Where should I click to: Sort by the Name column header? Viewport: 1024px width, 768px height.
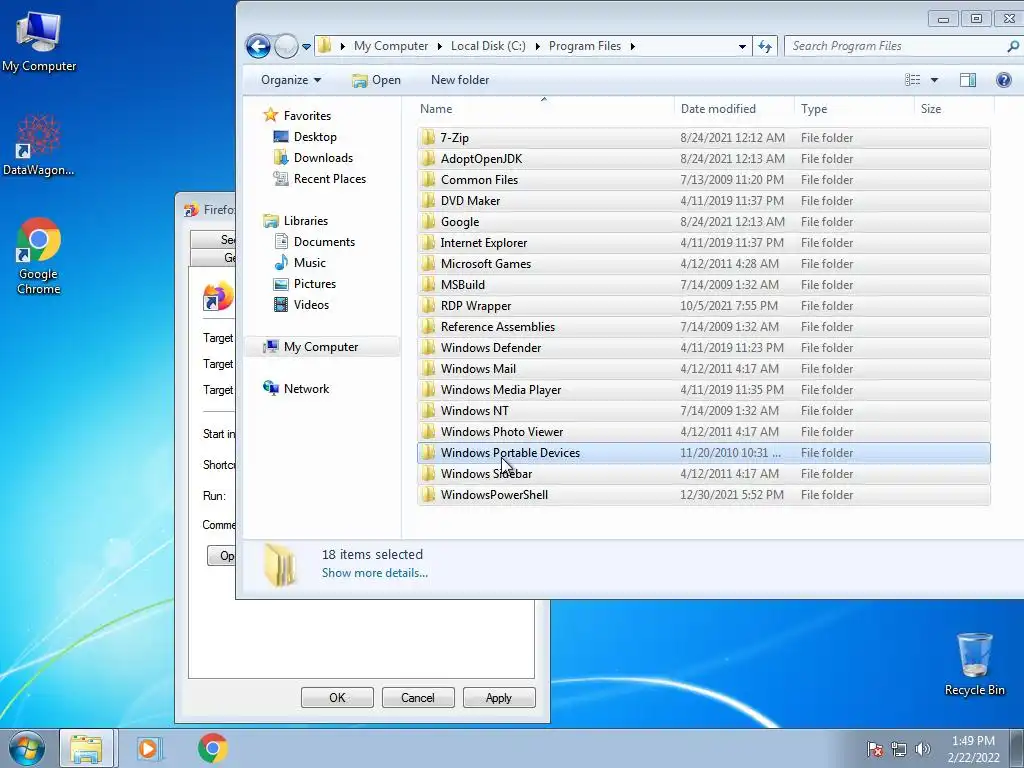(545, 108)
